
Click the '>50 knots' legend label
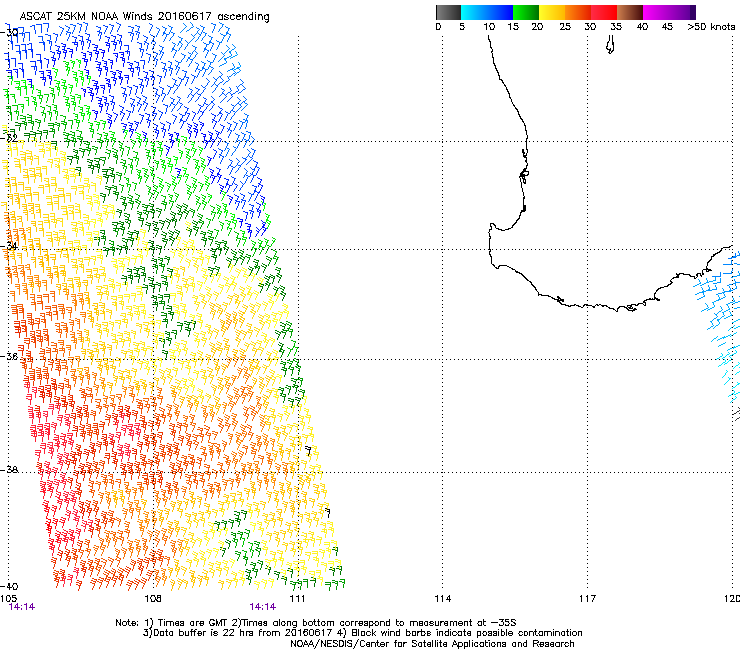711,27
